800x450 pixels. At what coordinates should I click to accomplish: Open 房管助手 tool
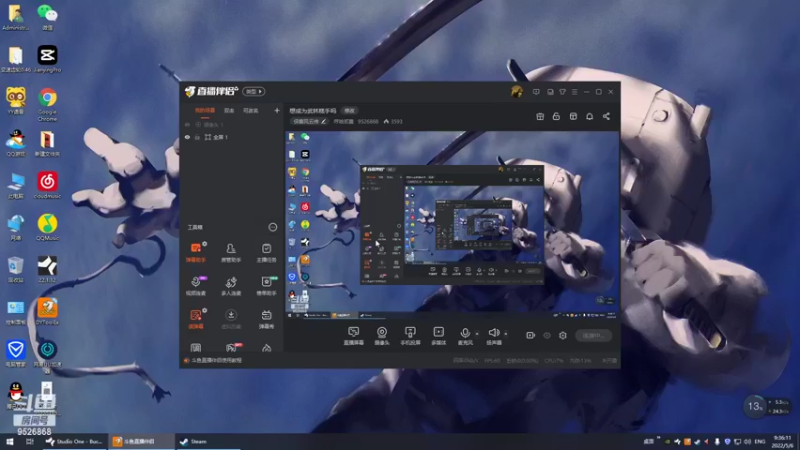tap(231, 253)
